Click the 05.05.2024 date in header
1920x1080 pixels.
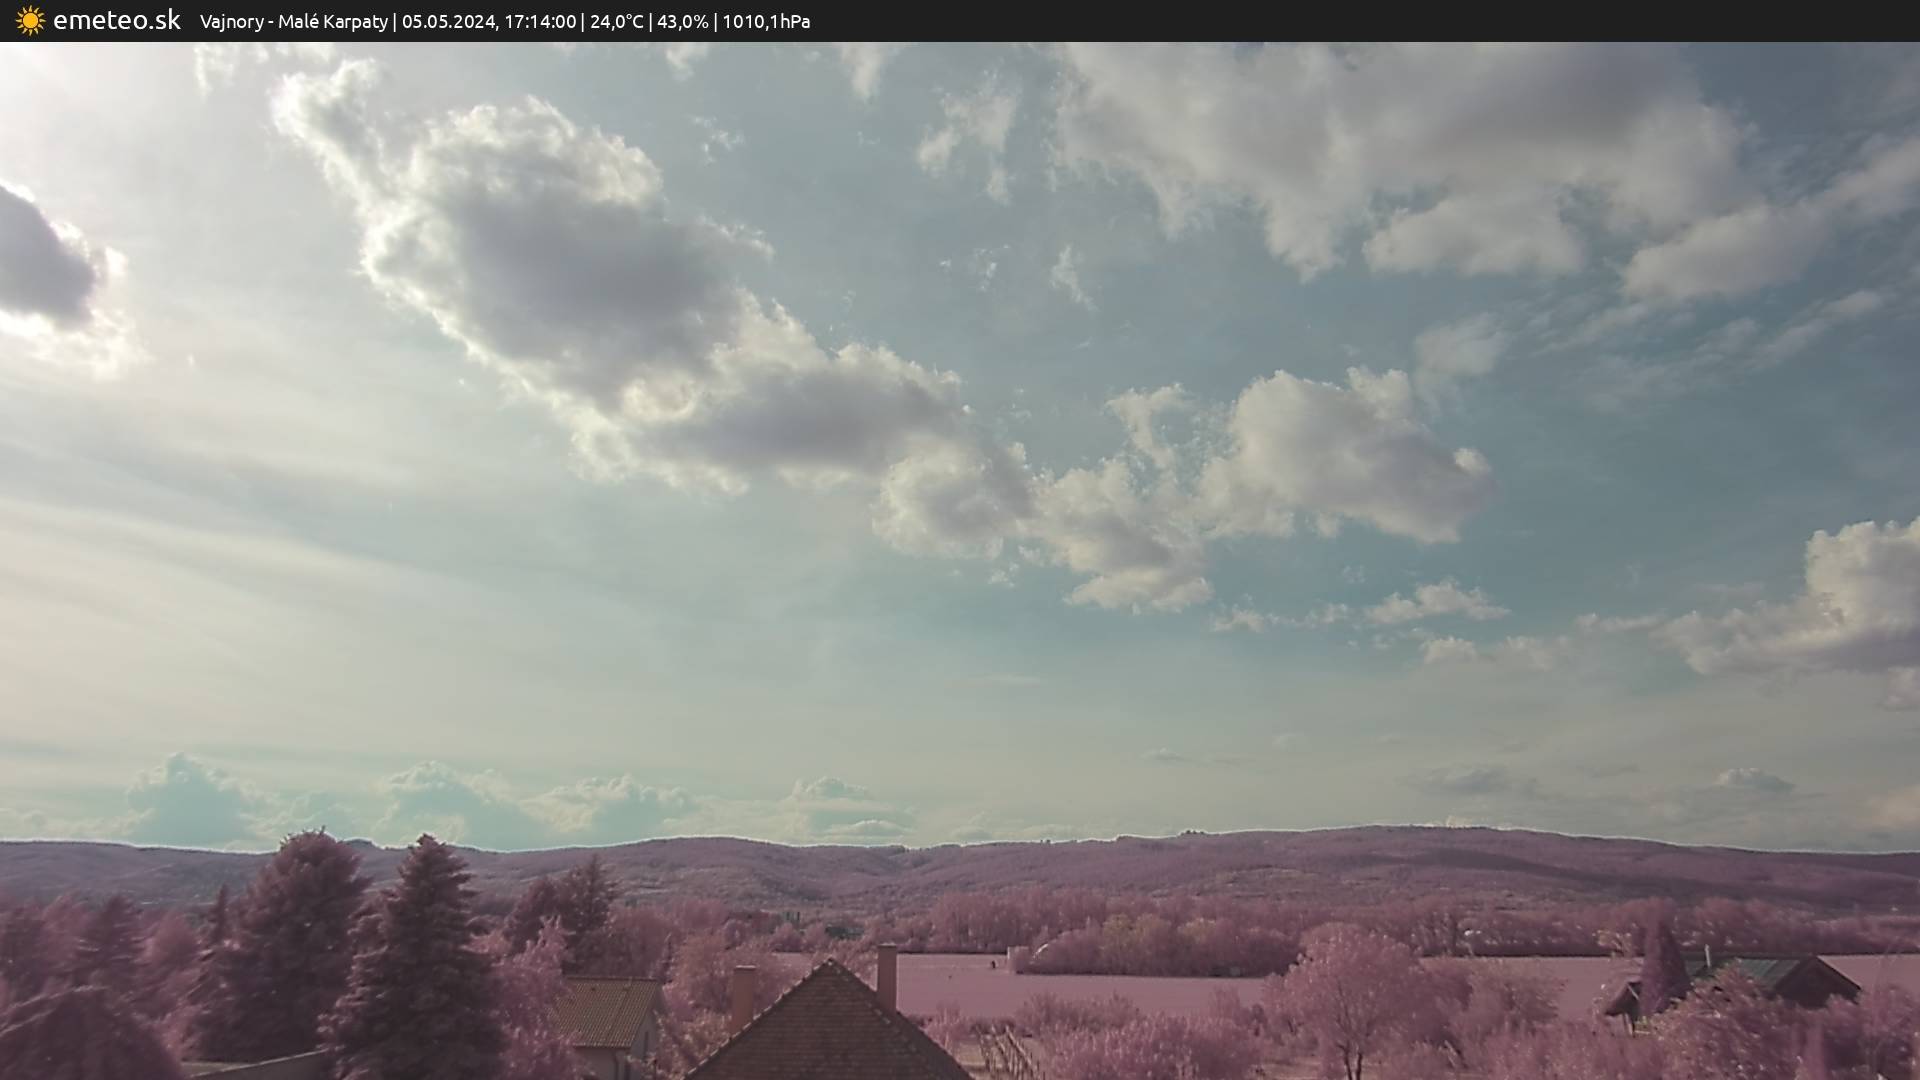coord(447,22)
